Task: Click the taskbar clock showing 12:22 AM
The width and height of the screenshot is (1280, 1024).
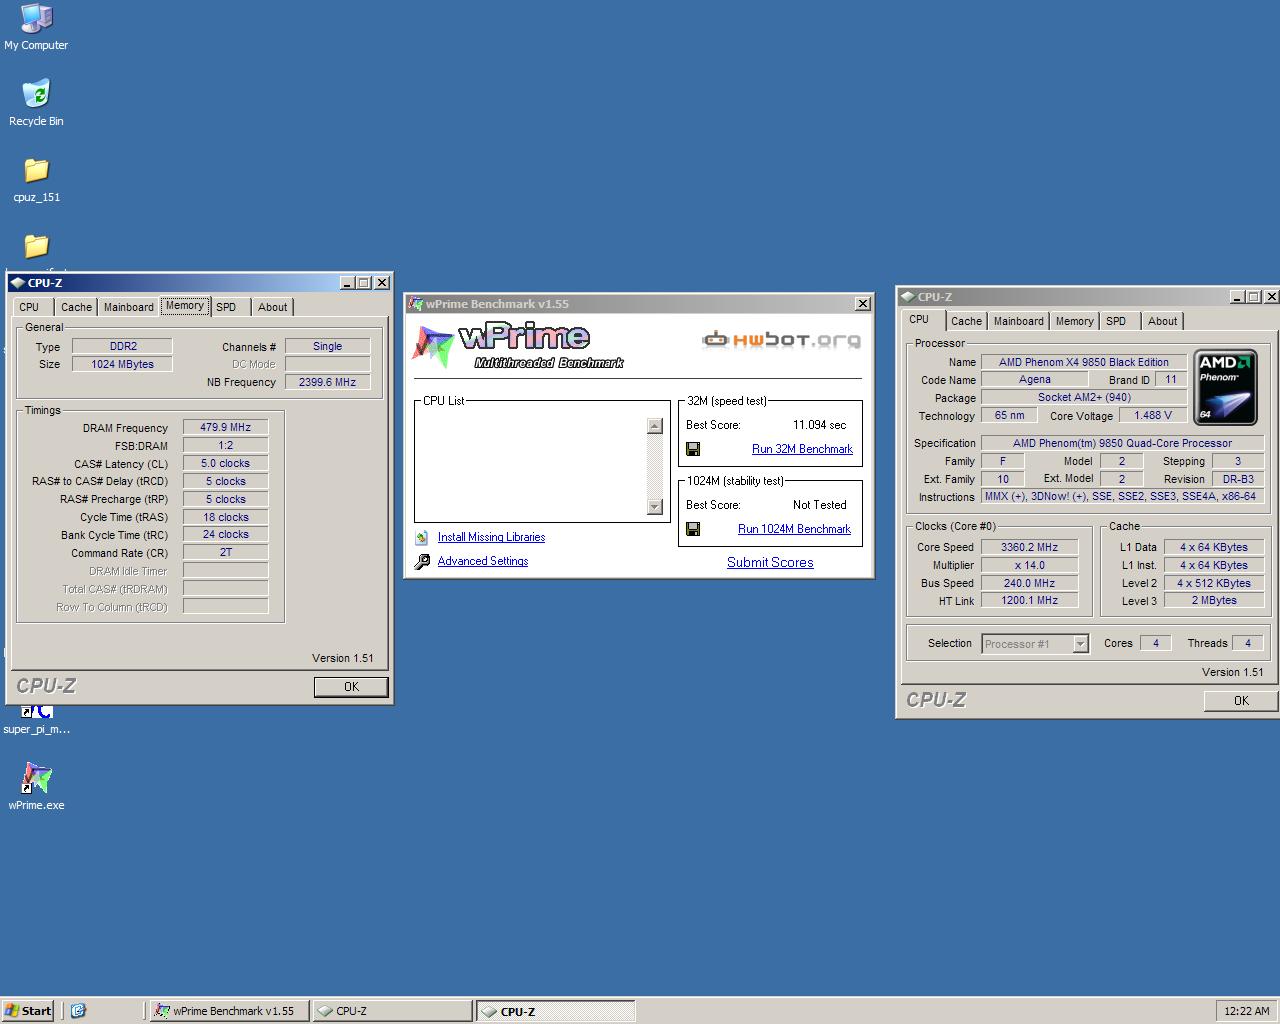Action: (1246, 1011)
